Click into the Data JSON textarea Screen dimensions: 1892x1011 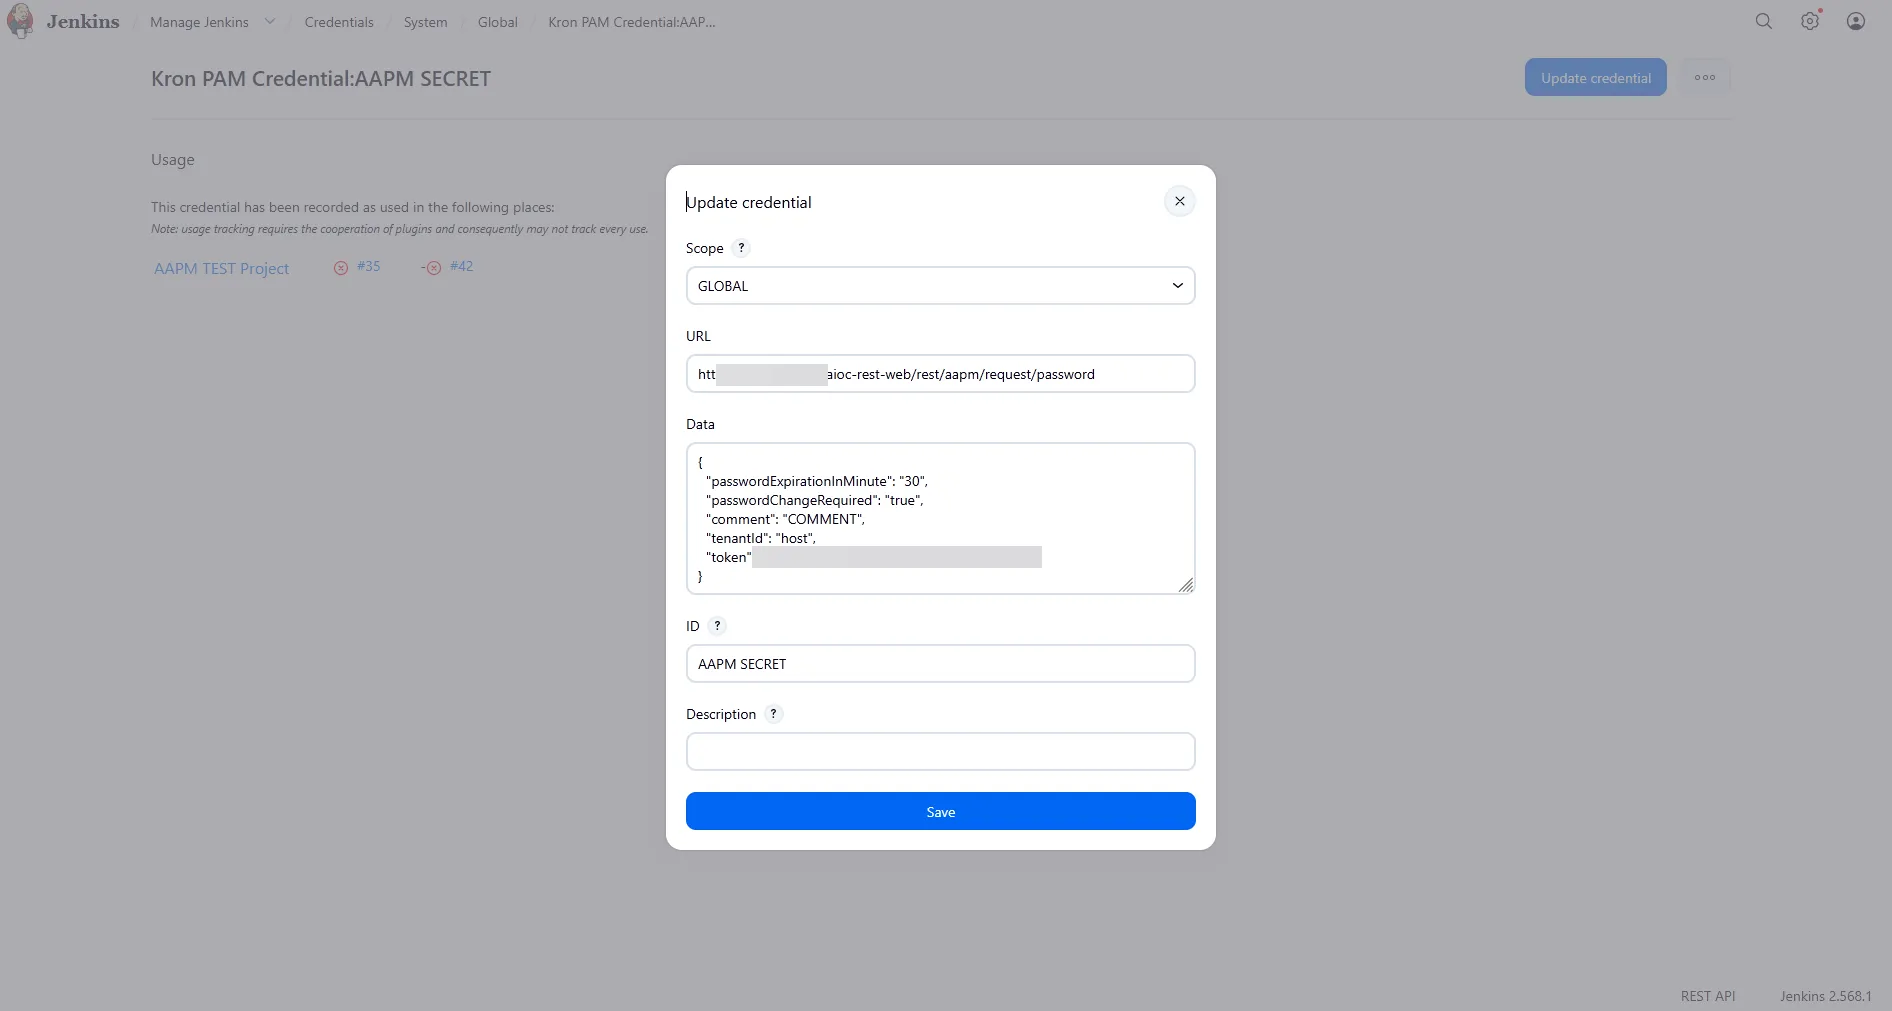(x=941, y=519)
